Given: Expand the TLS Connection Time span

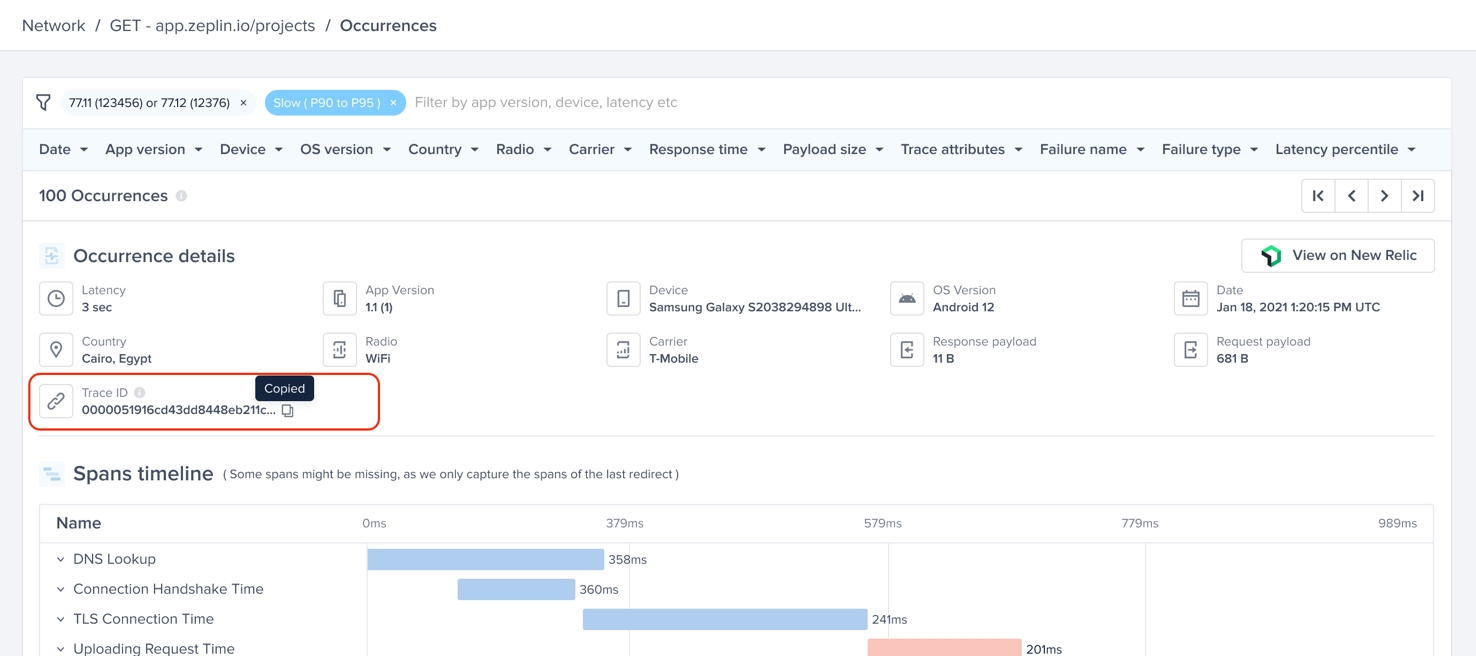Looking at the screenshot, I should tap(61, 619).
